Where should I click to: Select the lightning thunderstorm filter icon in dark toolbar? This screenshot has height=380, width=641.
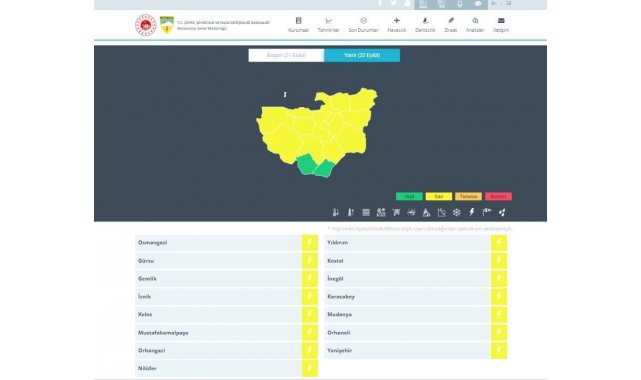click(472, 212)
